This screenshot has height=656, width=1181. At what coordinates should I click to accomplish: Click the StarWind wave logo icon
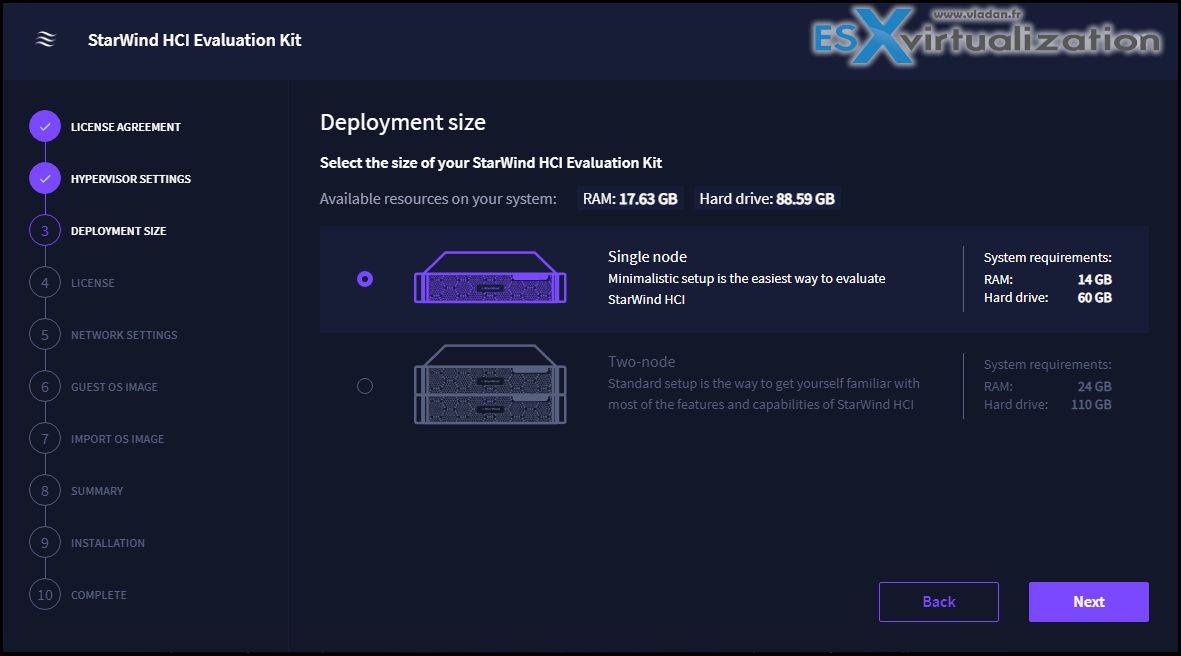[45, 40]
